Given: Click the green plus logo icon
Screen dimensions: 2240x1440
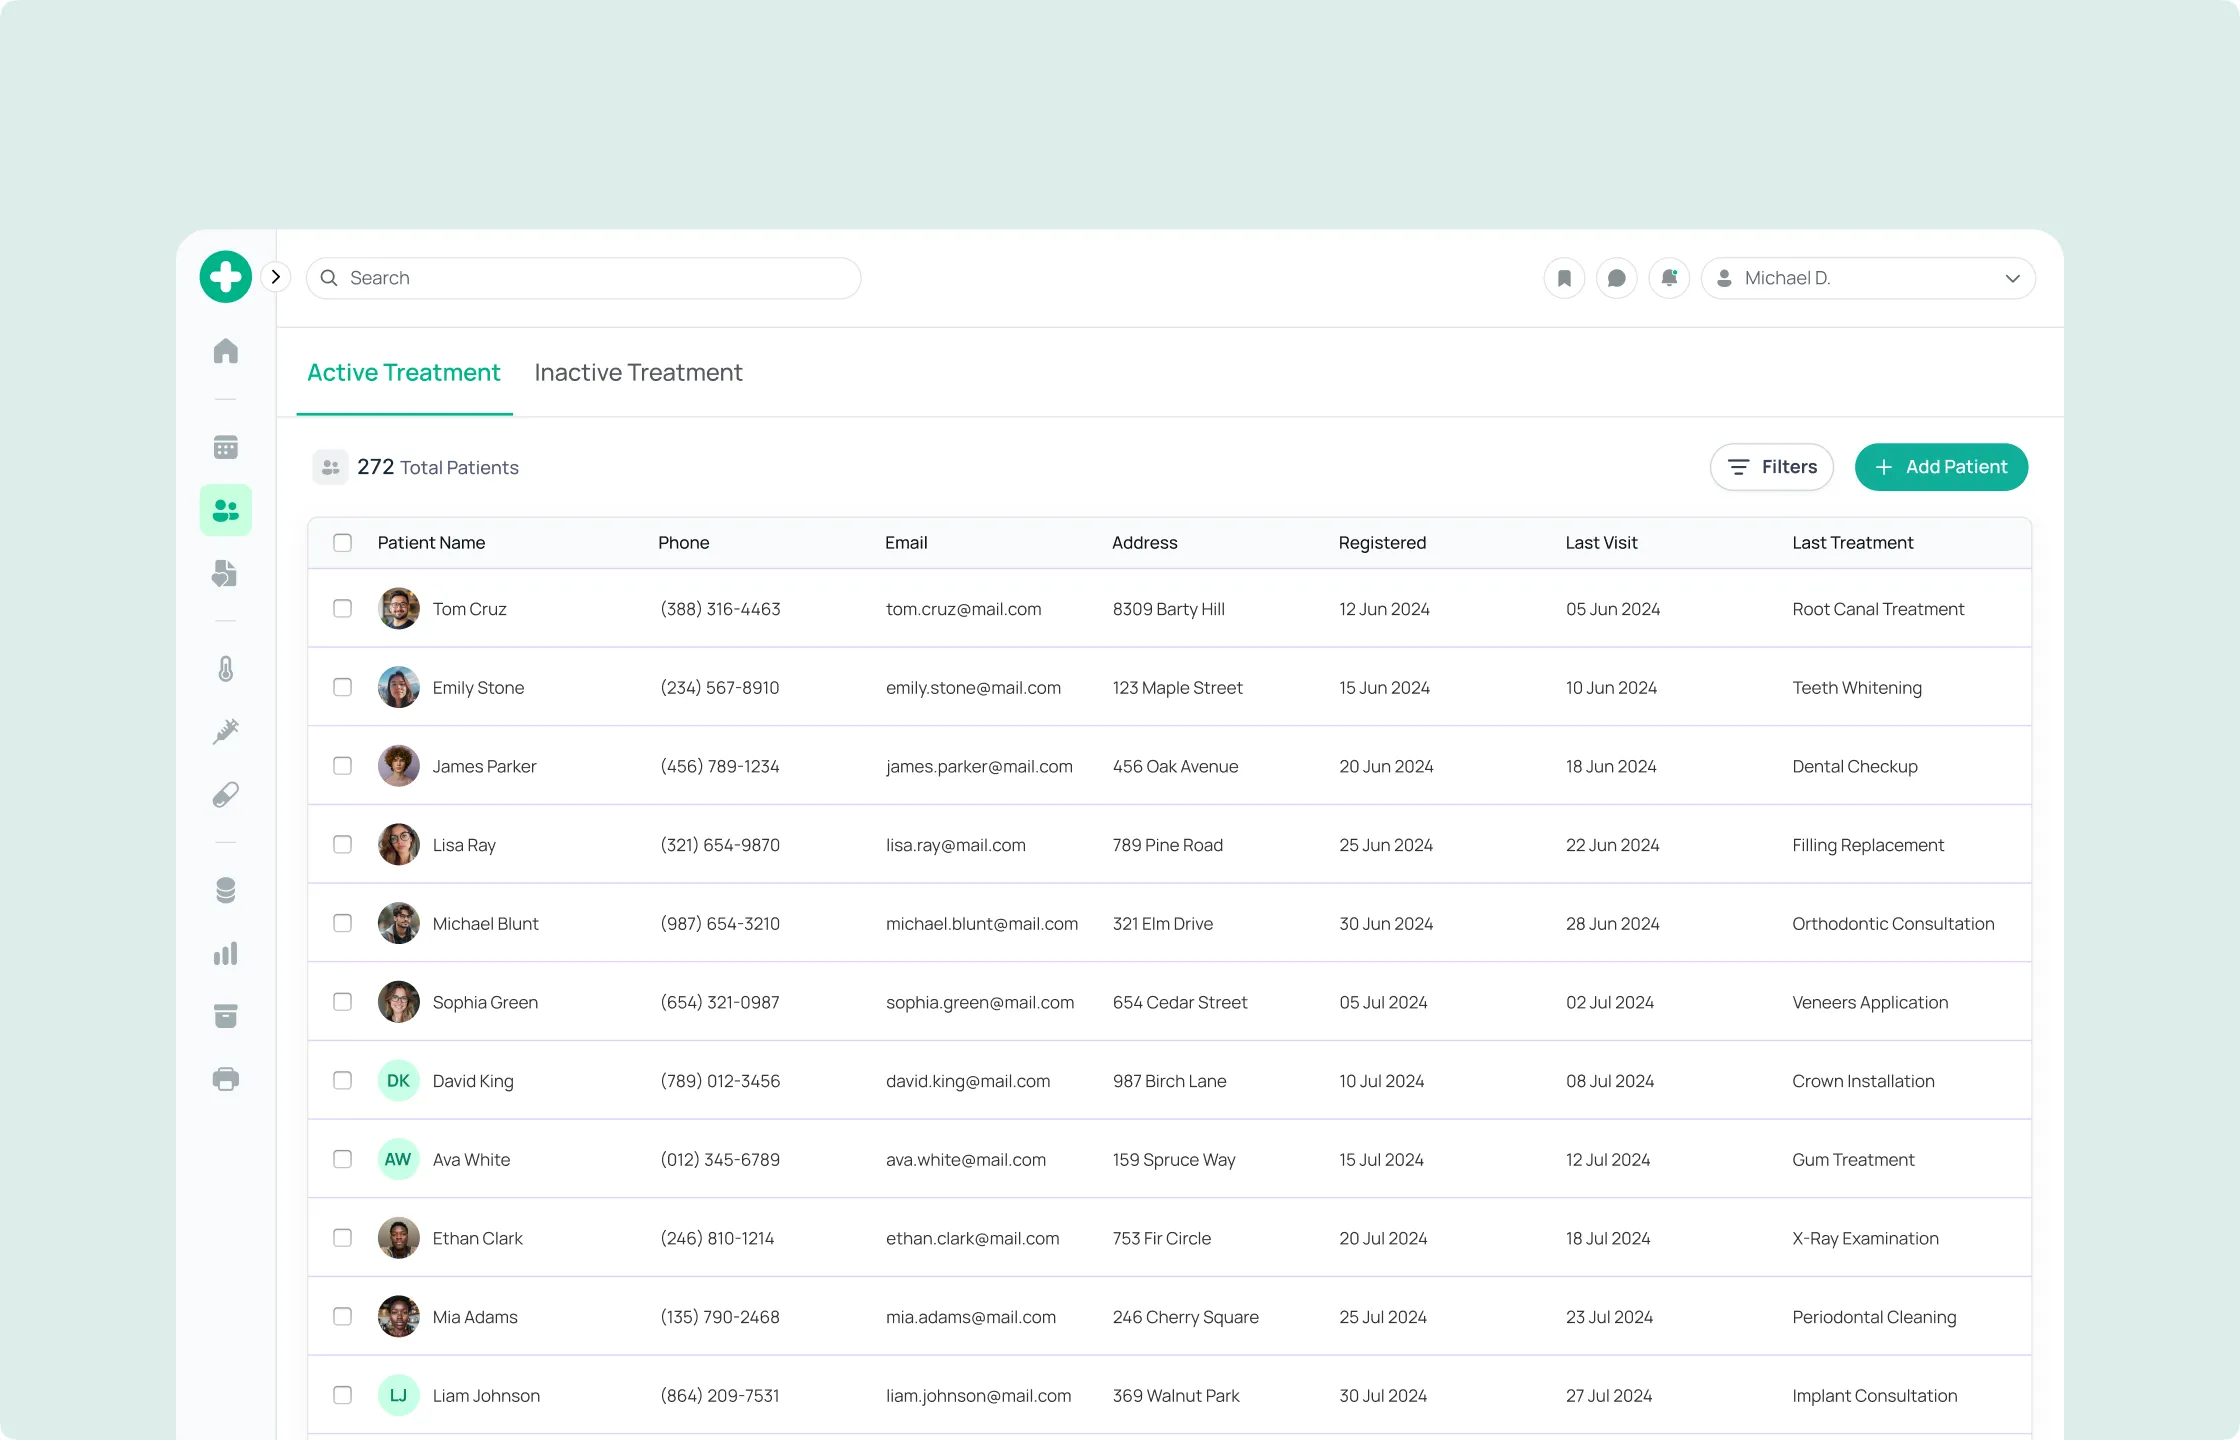Looking at the screenshot, I should (x=226, y=277).
